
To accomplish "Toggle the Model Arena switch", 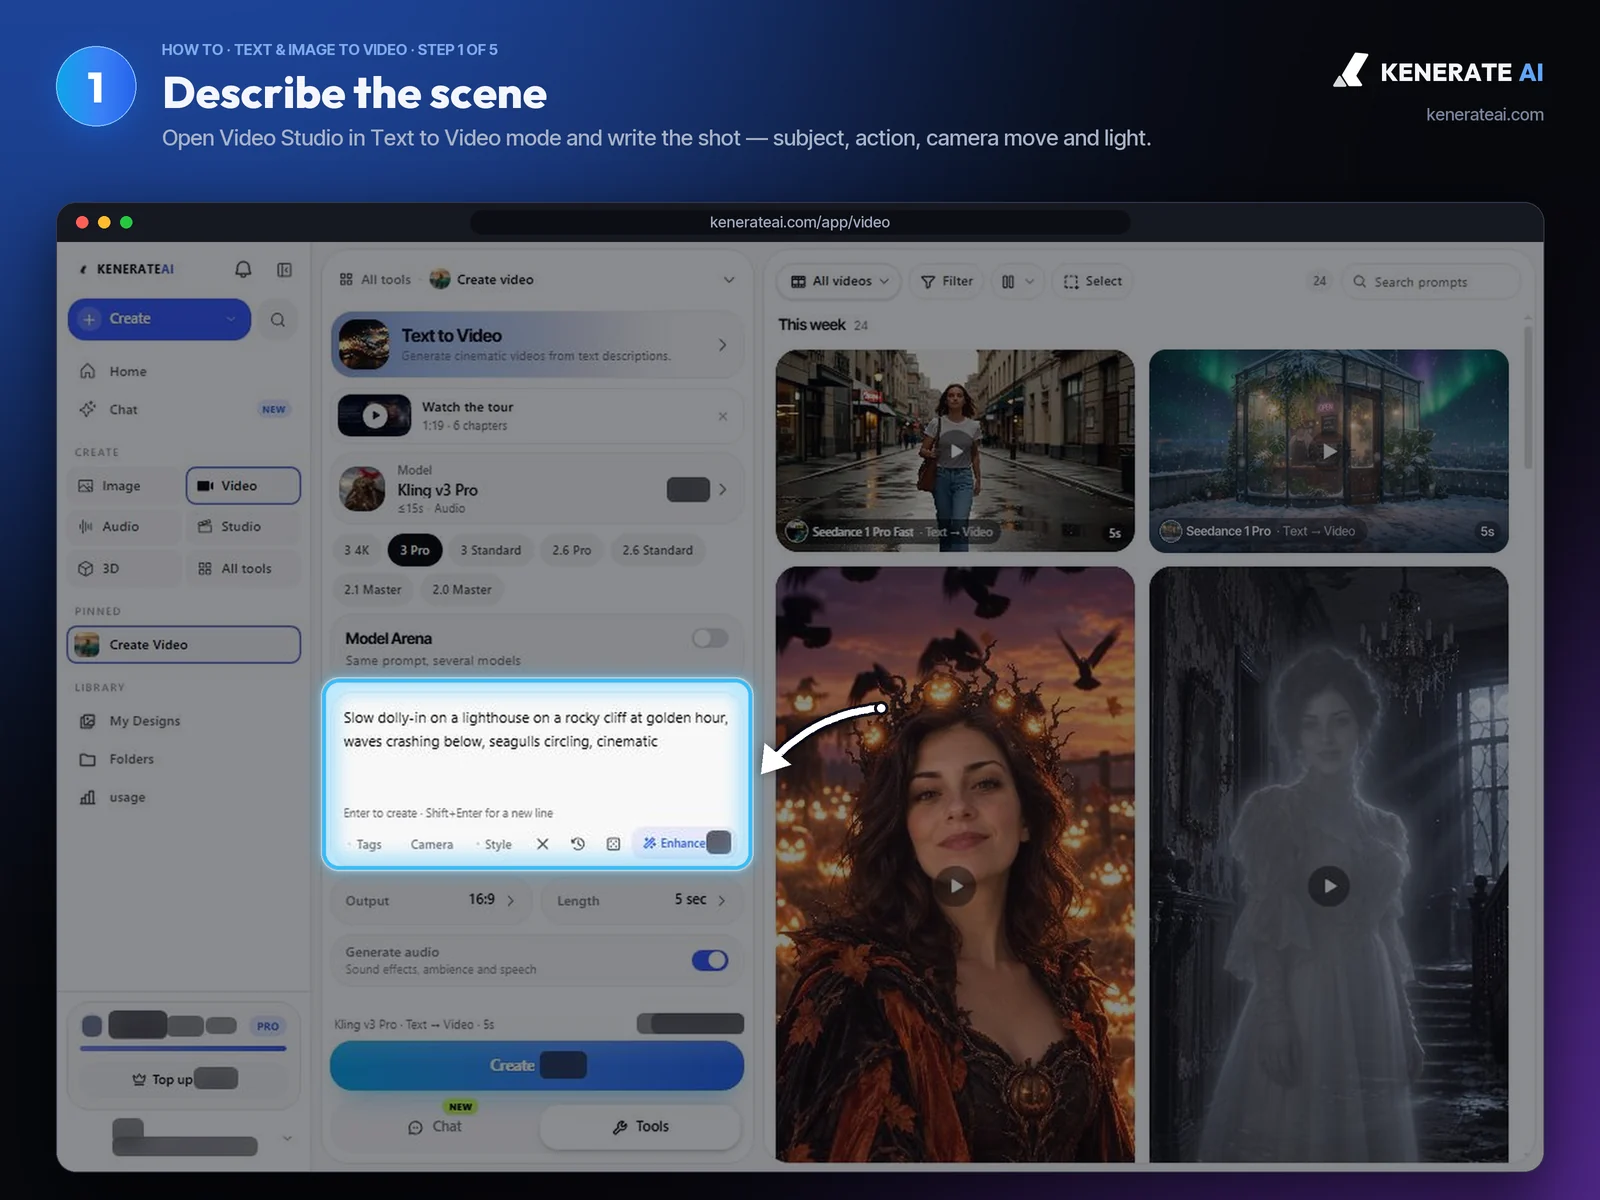I will click(x=710, y=638).
